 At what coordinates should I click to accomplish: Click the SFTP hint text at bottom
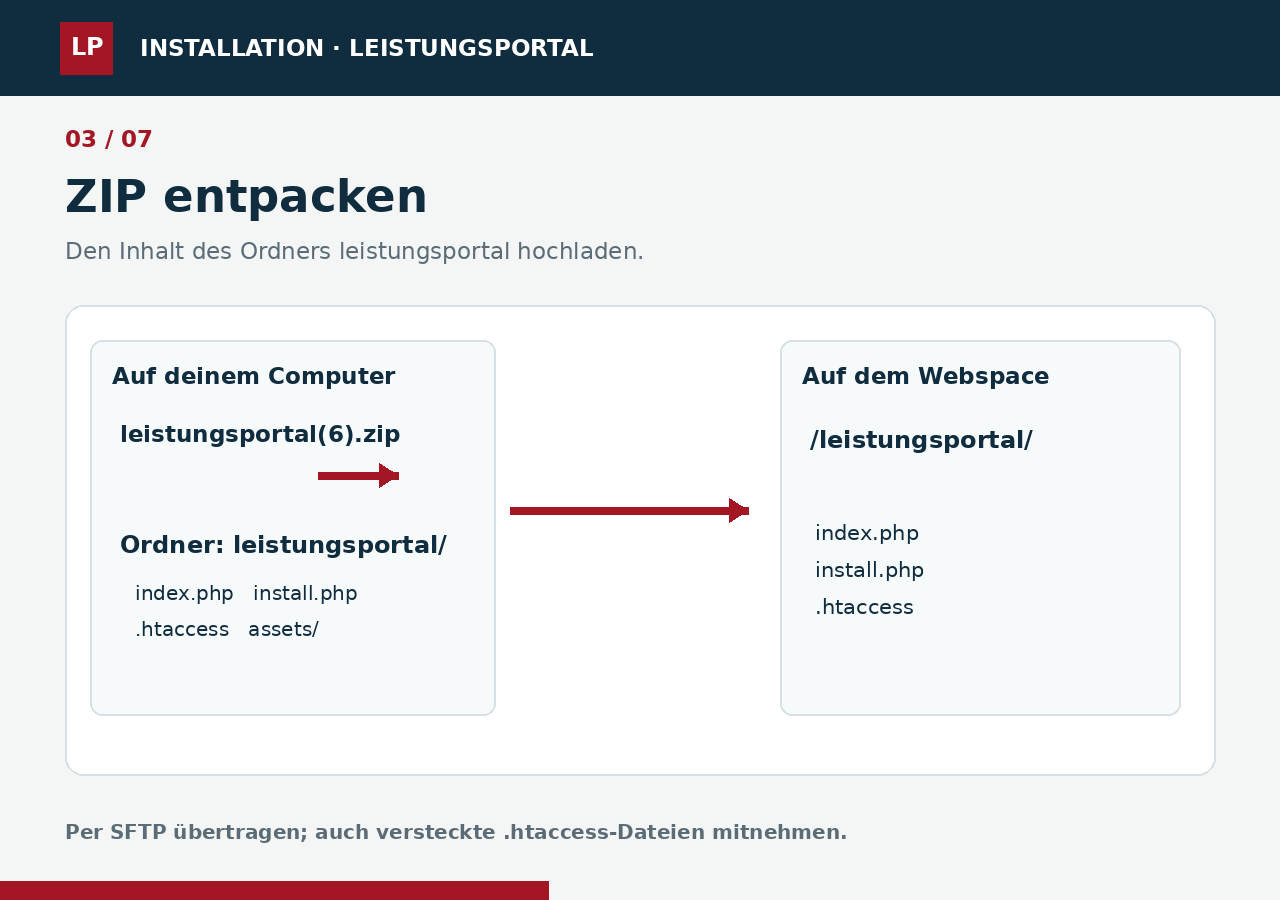[x=456, y=832]
